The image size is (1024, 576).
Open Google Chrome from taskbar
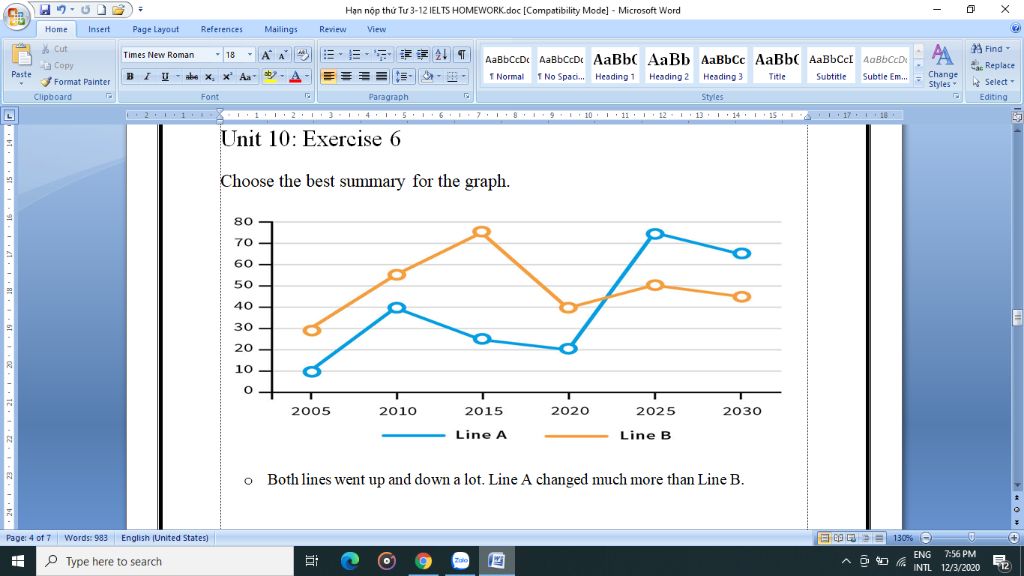click(x=423, y=561)
